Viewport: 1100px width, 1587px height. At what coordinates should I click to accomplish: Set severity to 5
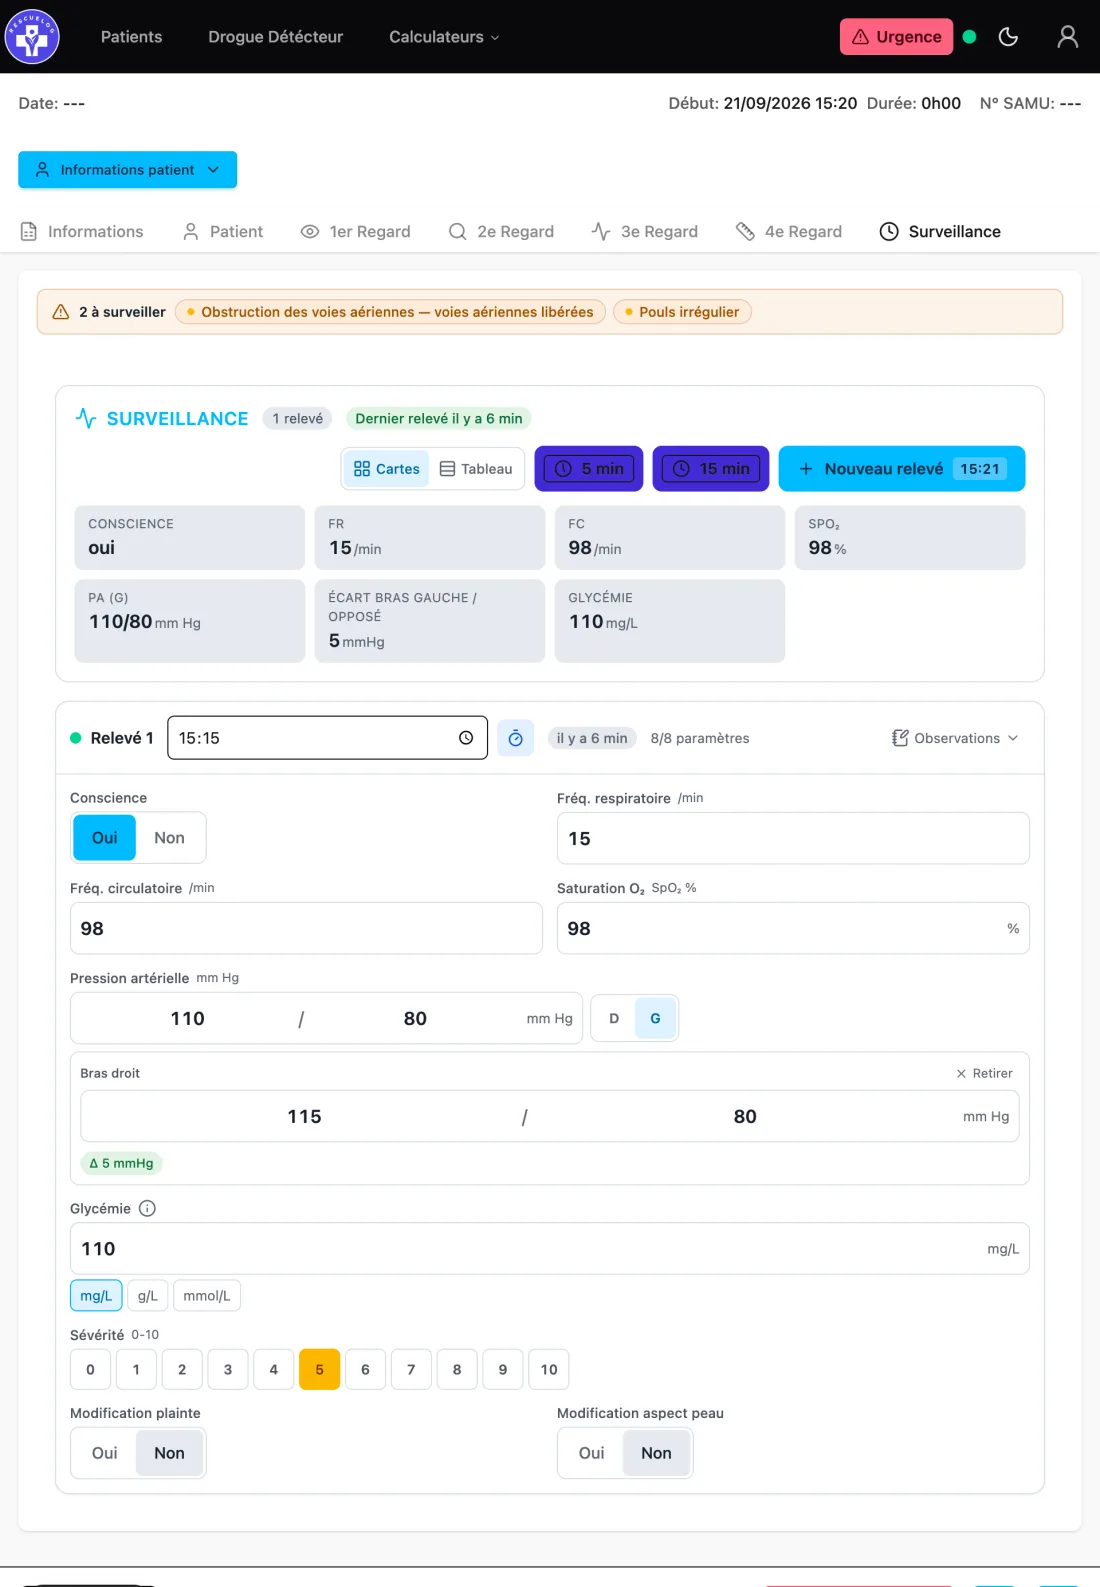[319, 1370]
